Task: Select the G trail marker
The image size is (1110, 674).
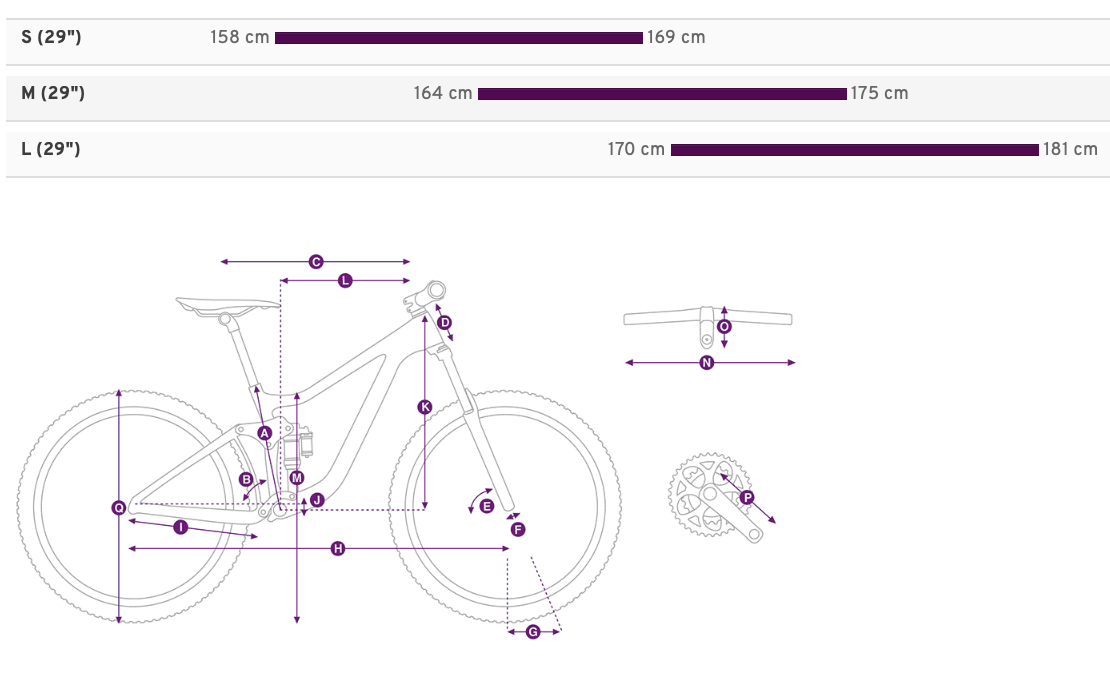Action: click(533, 632)
